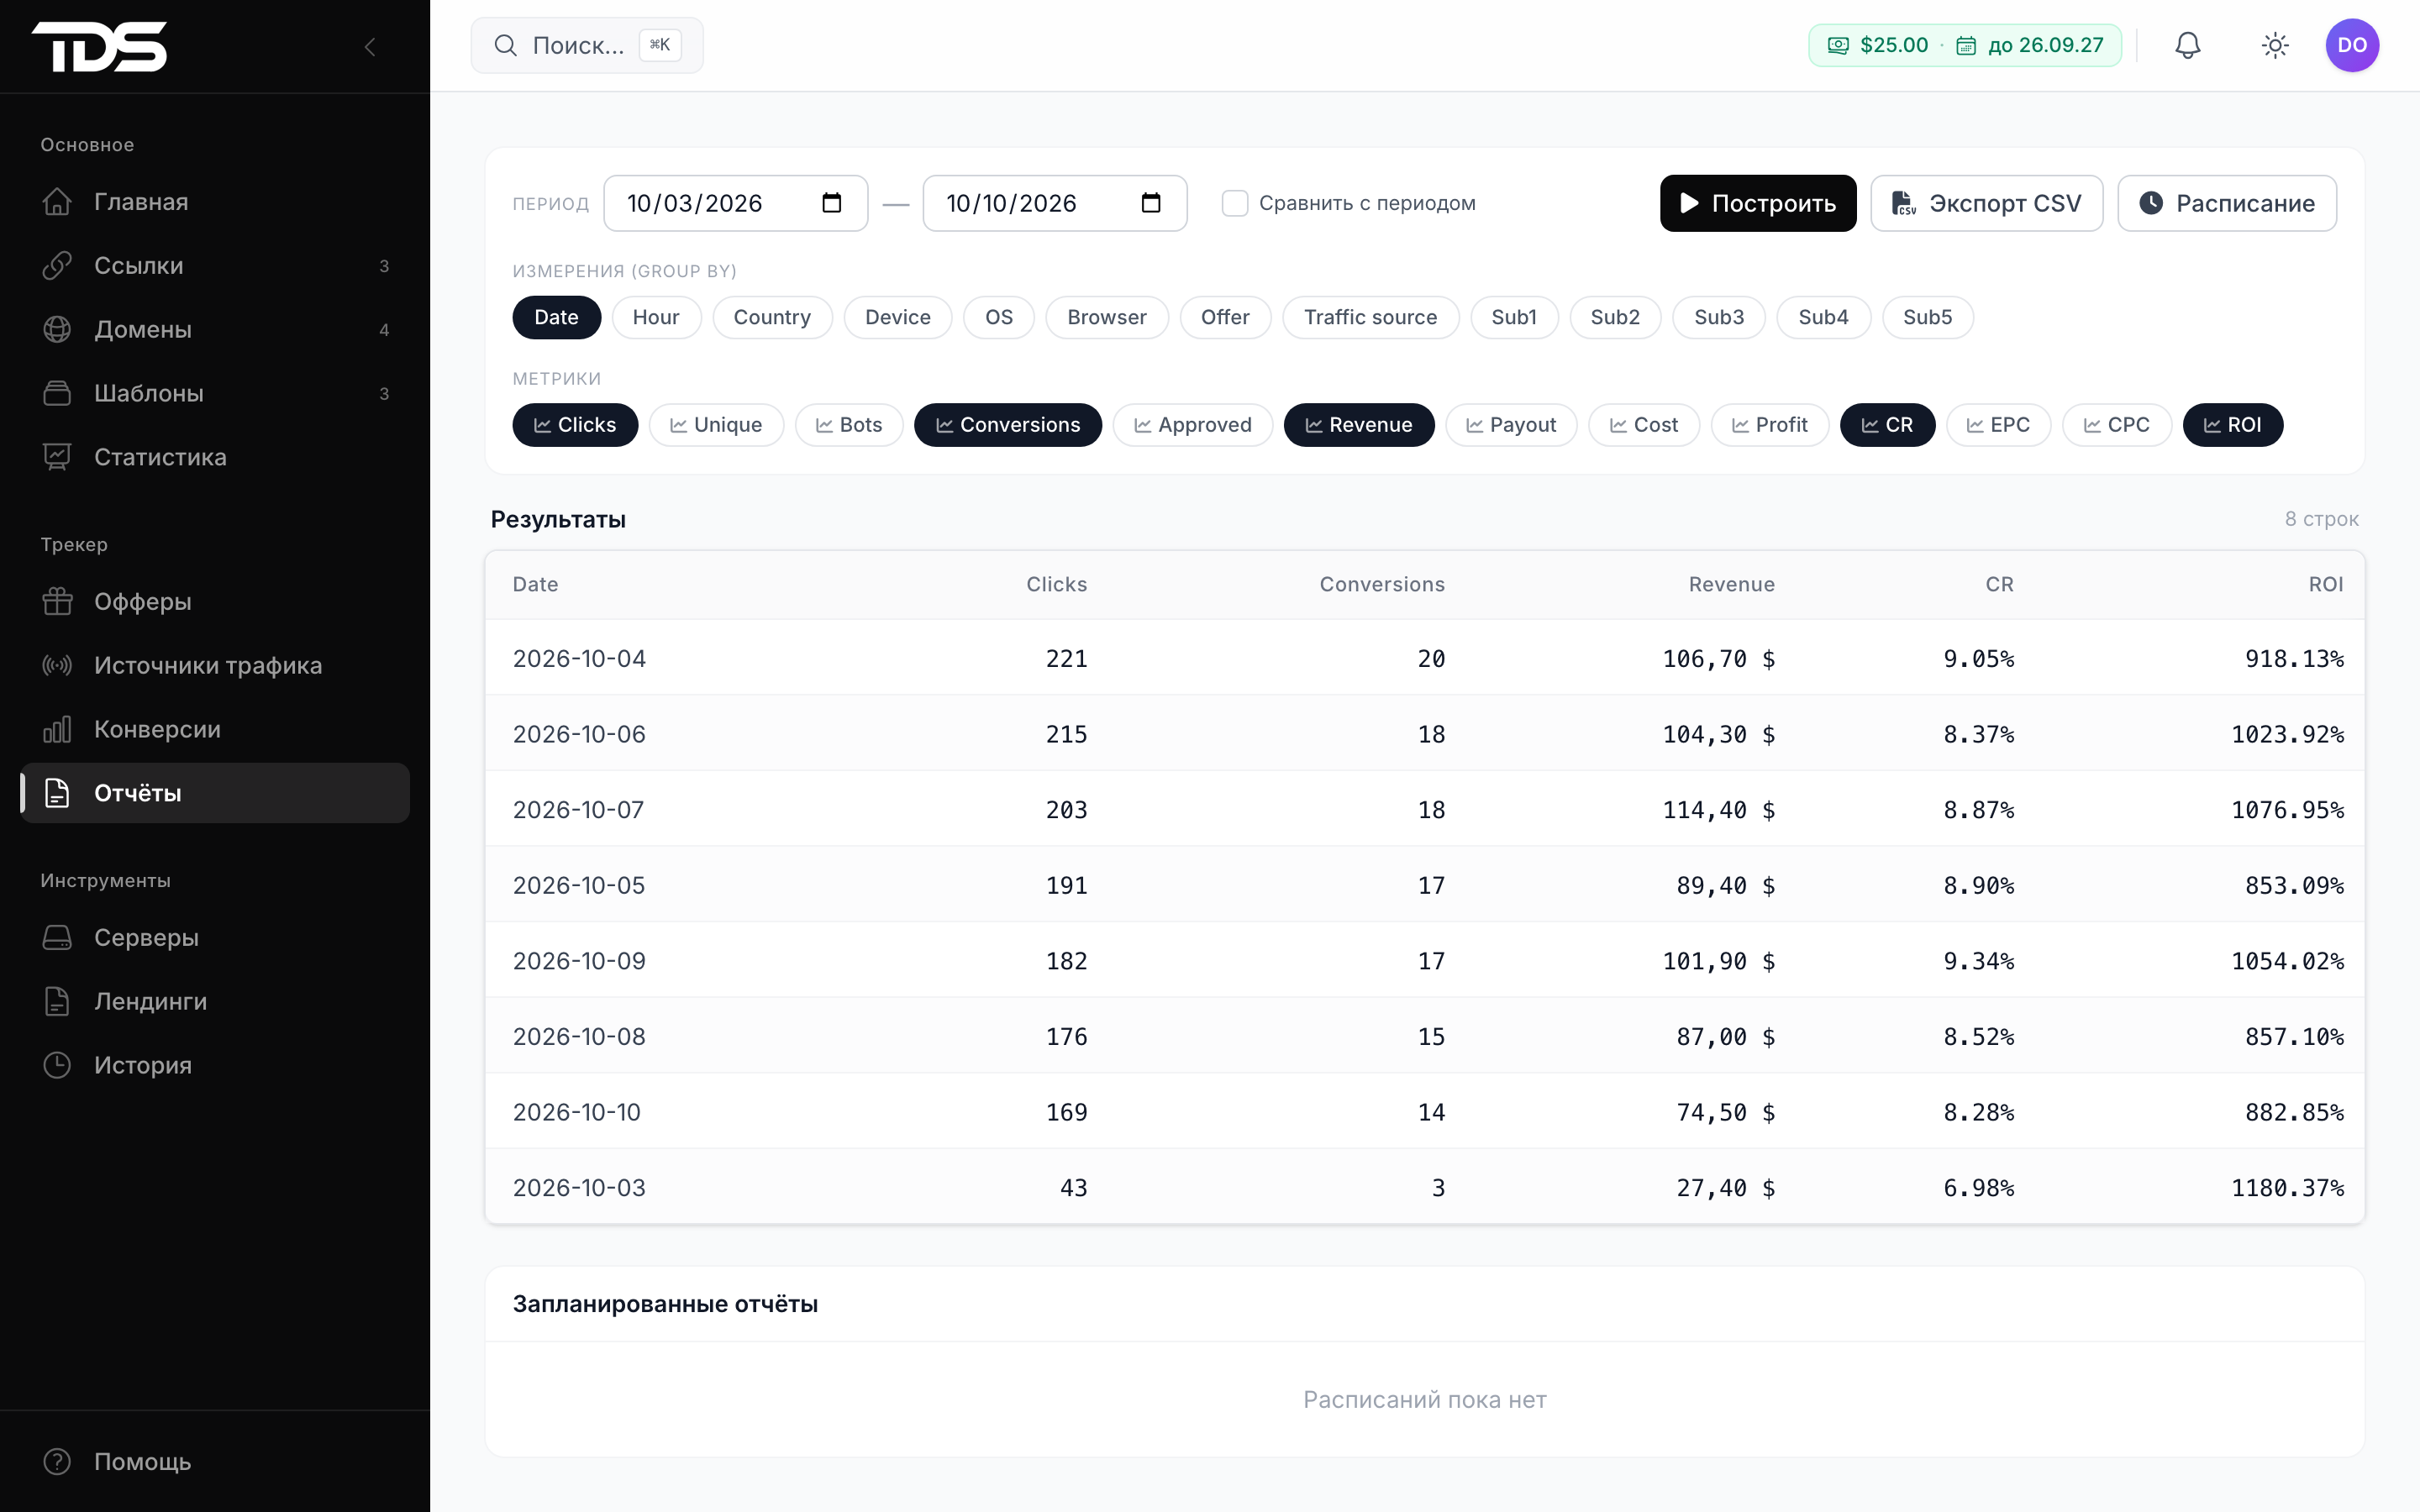This screenshot has height=1512, width=2420.
Task: Open start date calendar picker icon
Action: [831, 203]
